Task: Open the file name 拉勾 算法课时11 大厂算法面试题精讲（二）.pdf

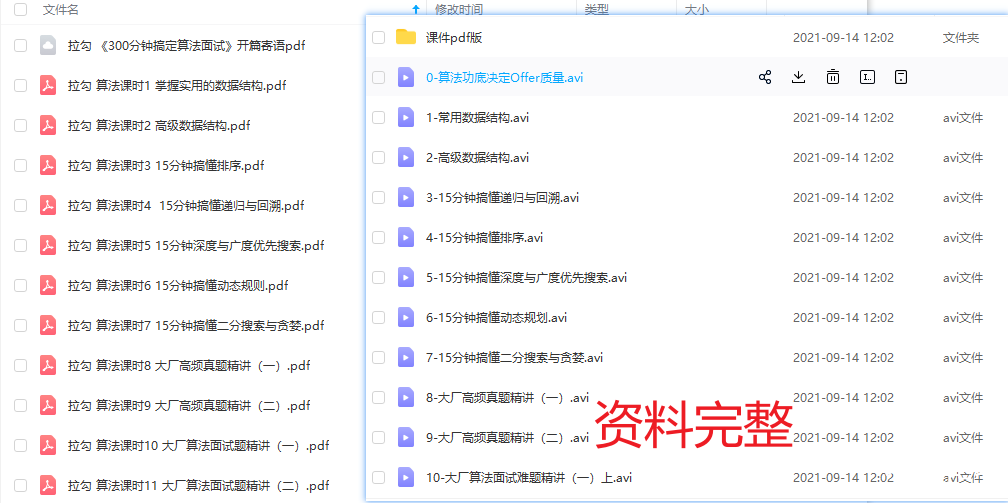Action: (198, 485)
